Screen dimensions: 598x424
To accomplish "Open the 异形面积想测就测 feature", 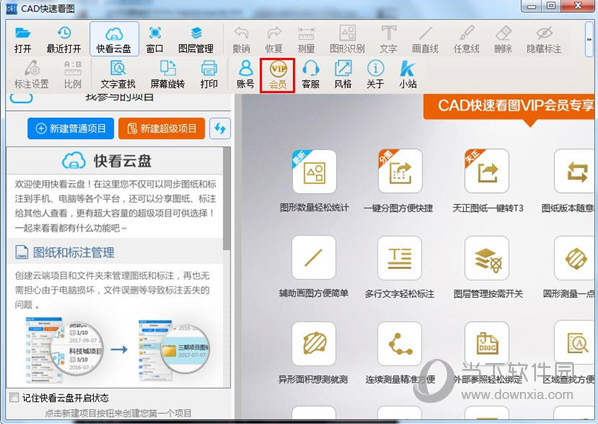I will [313, 343].
